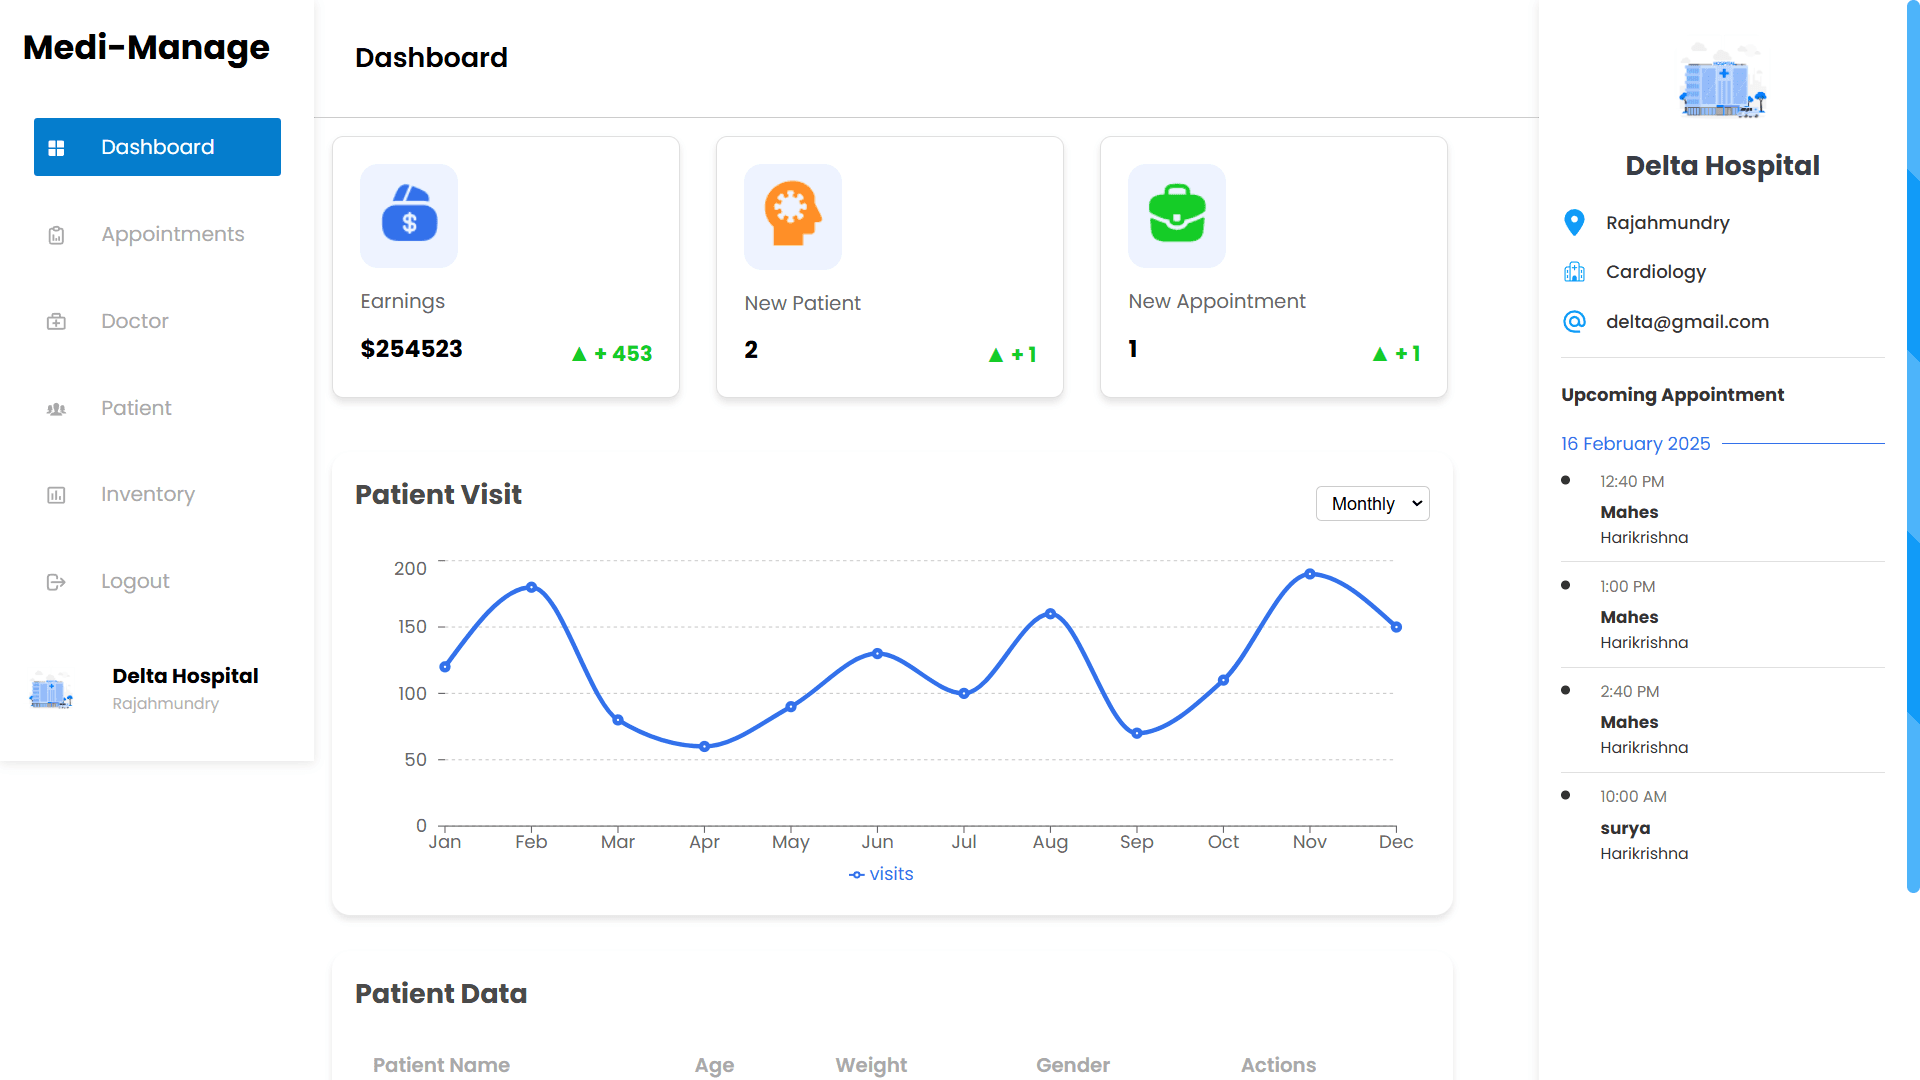Click the 16 February 2025 date label
Image resolution: width=1920 pixels, height=1080 pixels.
click(1635, 443)
